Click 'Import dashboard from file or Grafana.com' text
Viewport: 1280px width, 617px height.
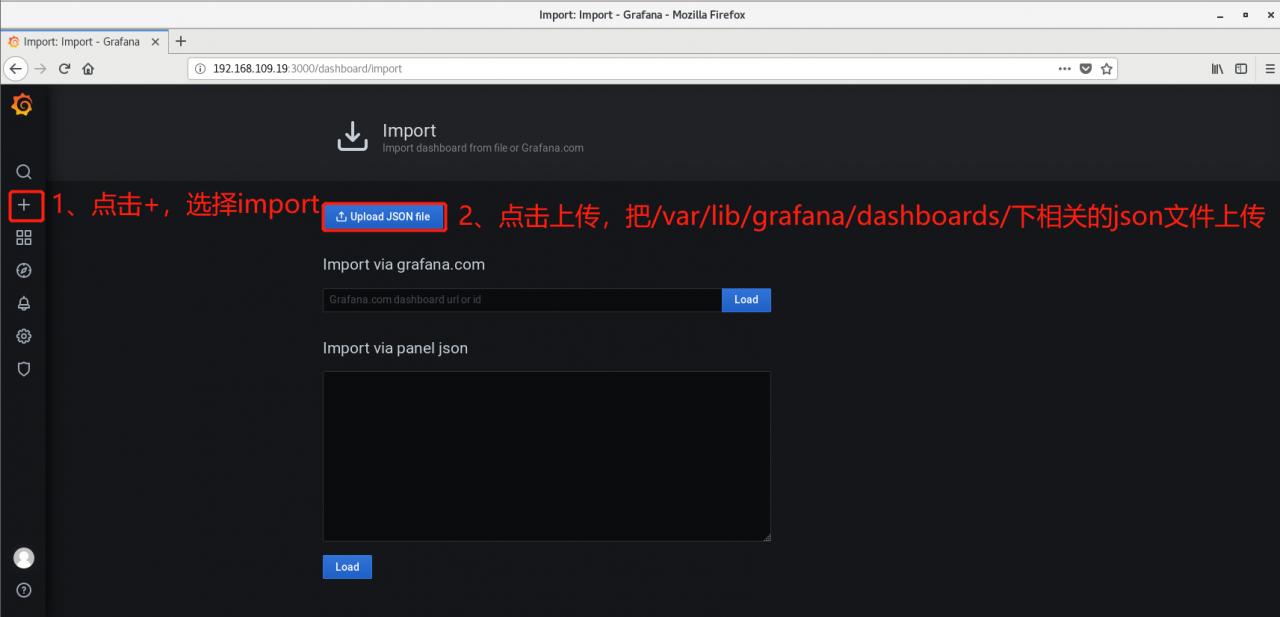483,148
